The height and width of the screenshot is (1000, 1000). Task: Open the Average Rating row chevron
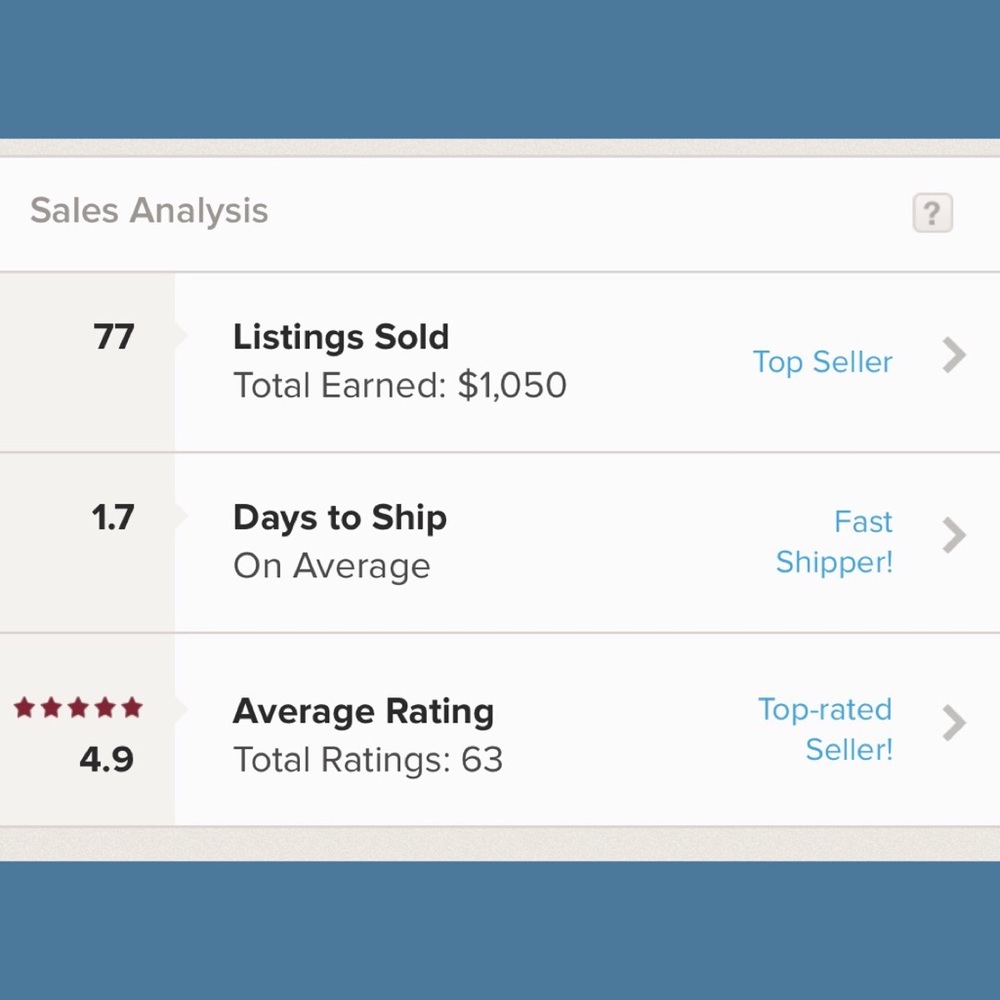tap(955, 722)
